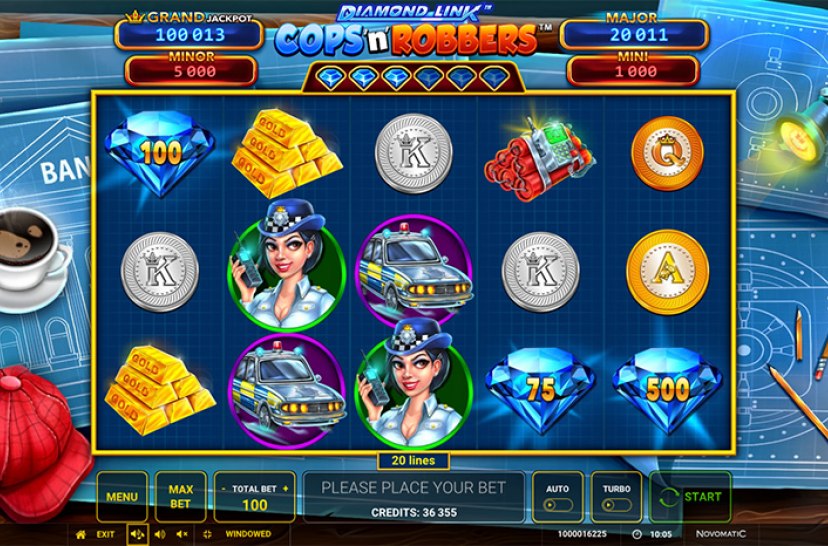Click the Windowed label
The width and height of the screenshot is (828, 546).
tap(248, 534)
